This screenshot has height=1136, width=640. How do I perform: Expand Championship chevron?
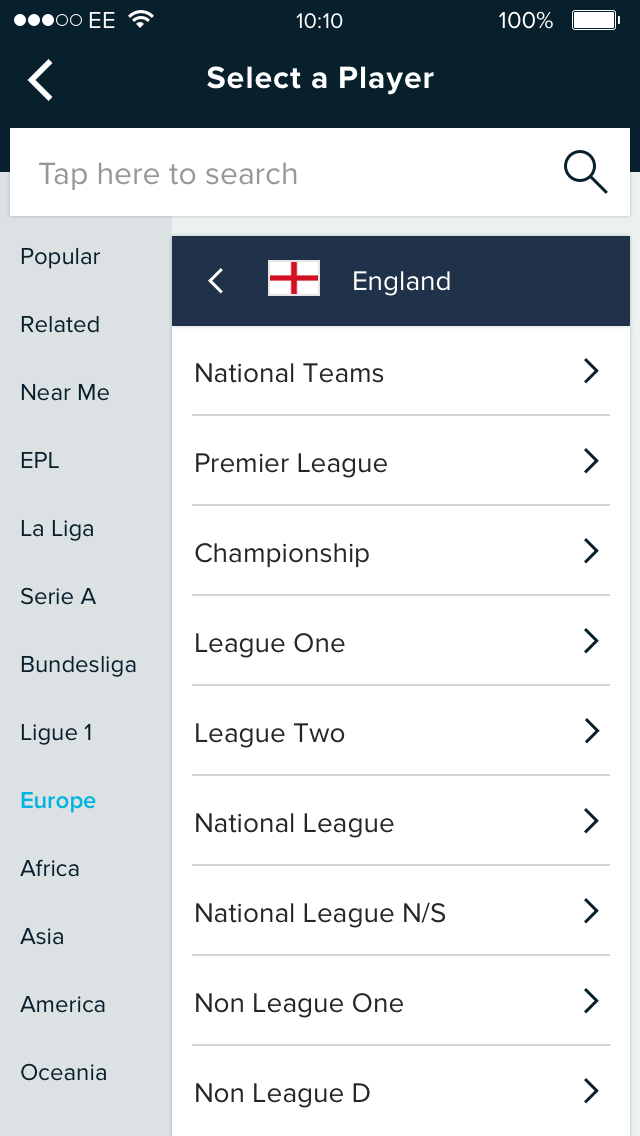coord(590,552)
